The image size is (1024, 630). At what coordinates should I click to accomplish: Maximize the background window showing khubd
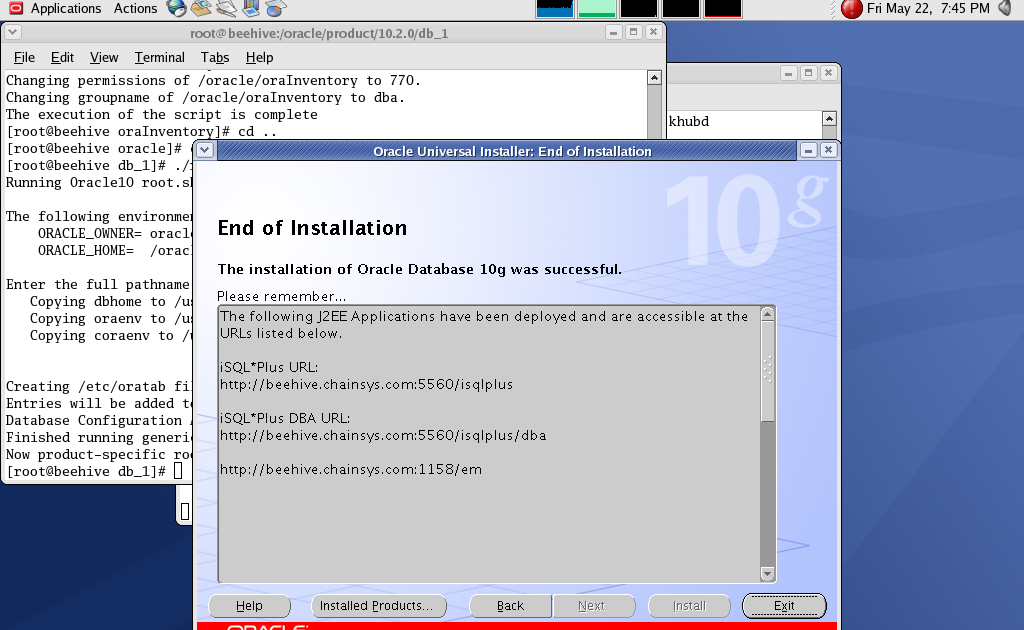pyautogui.click(x=808, y=73)
